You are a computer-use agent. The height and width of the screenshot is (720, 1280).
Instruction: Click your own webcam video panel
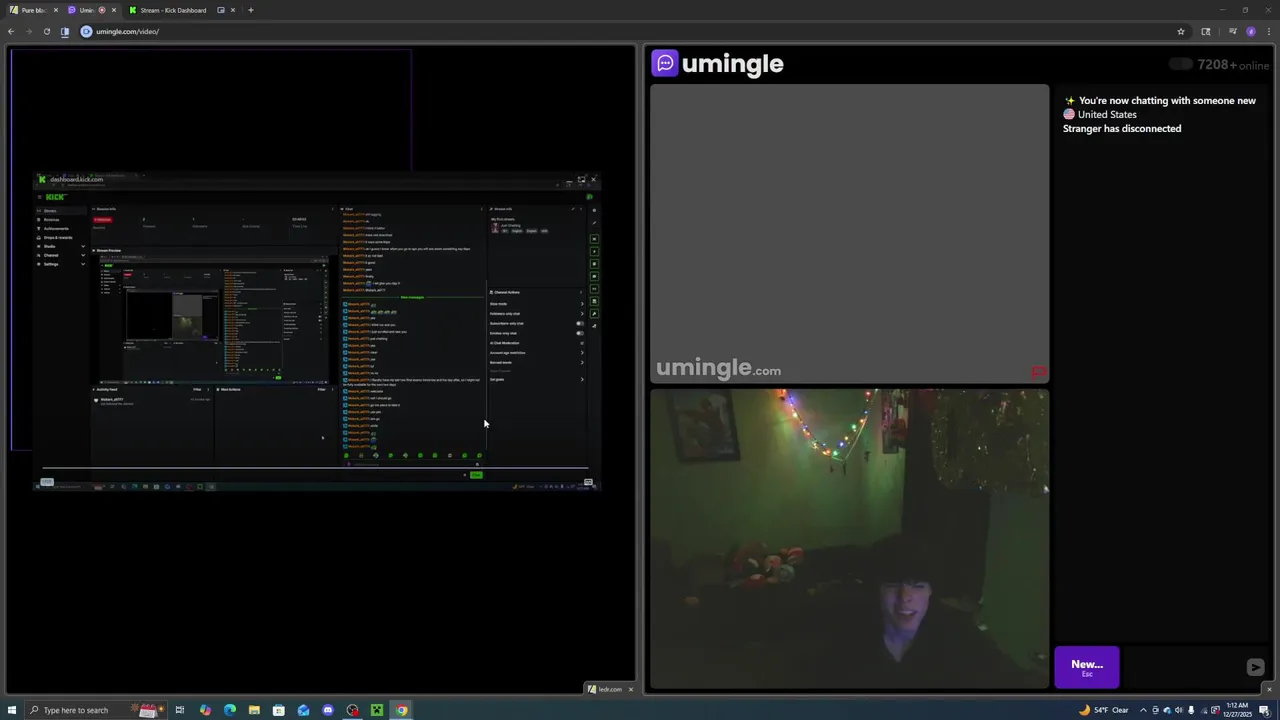click(849, 539)
